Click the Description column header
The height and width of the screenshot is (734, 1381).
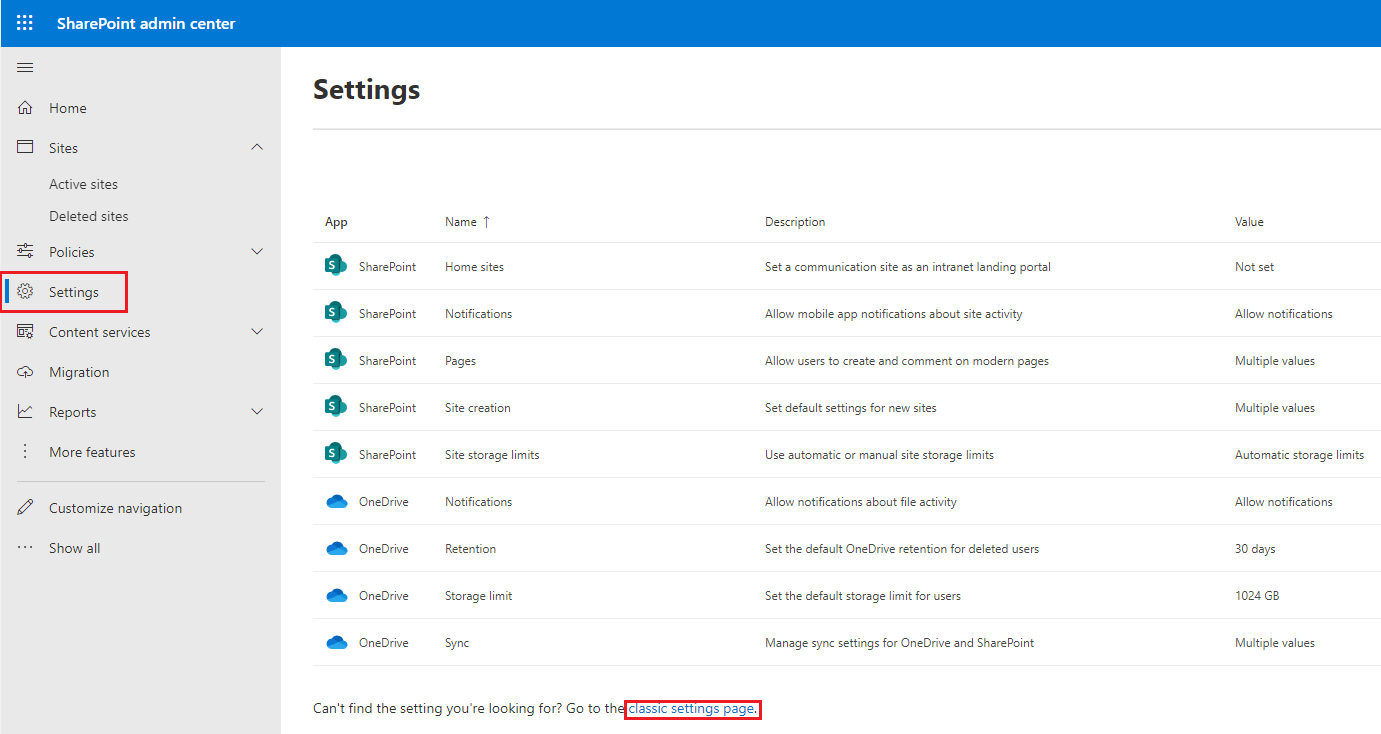795,222
